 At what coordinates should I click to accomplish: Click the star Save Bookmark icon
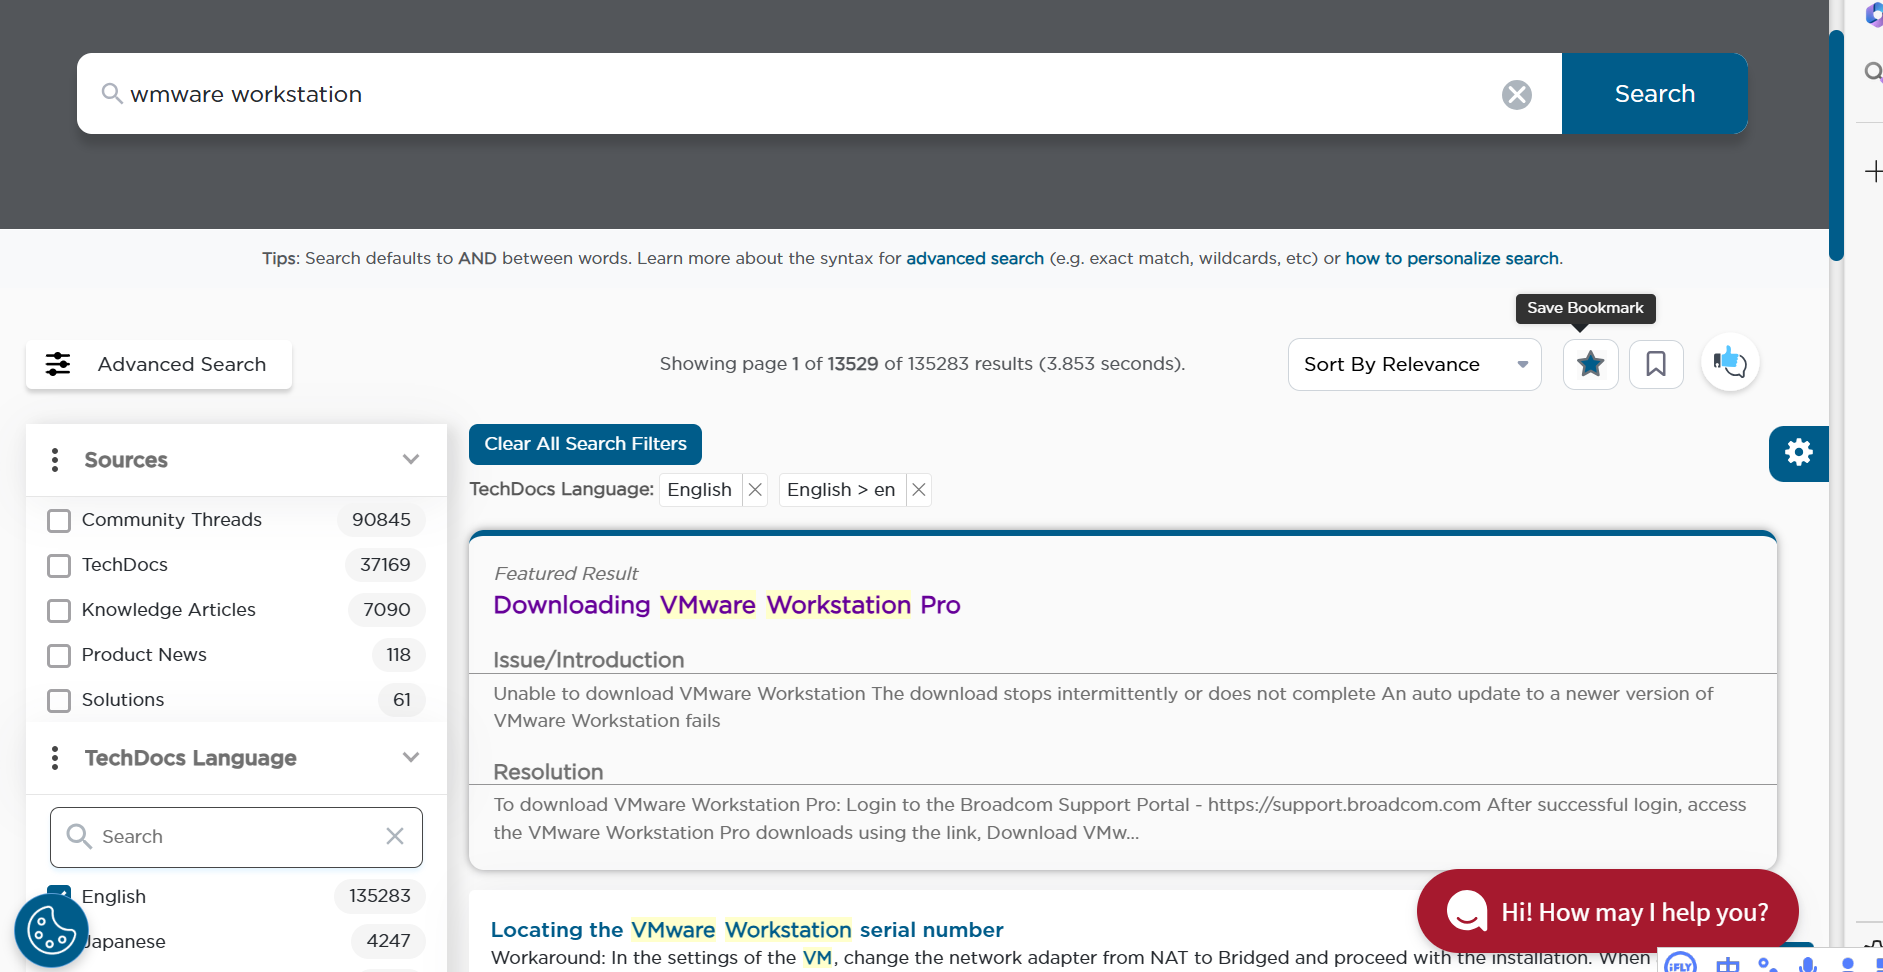1590,364
